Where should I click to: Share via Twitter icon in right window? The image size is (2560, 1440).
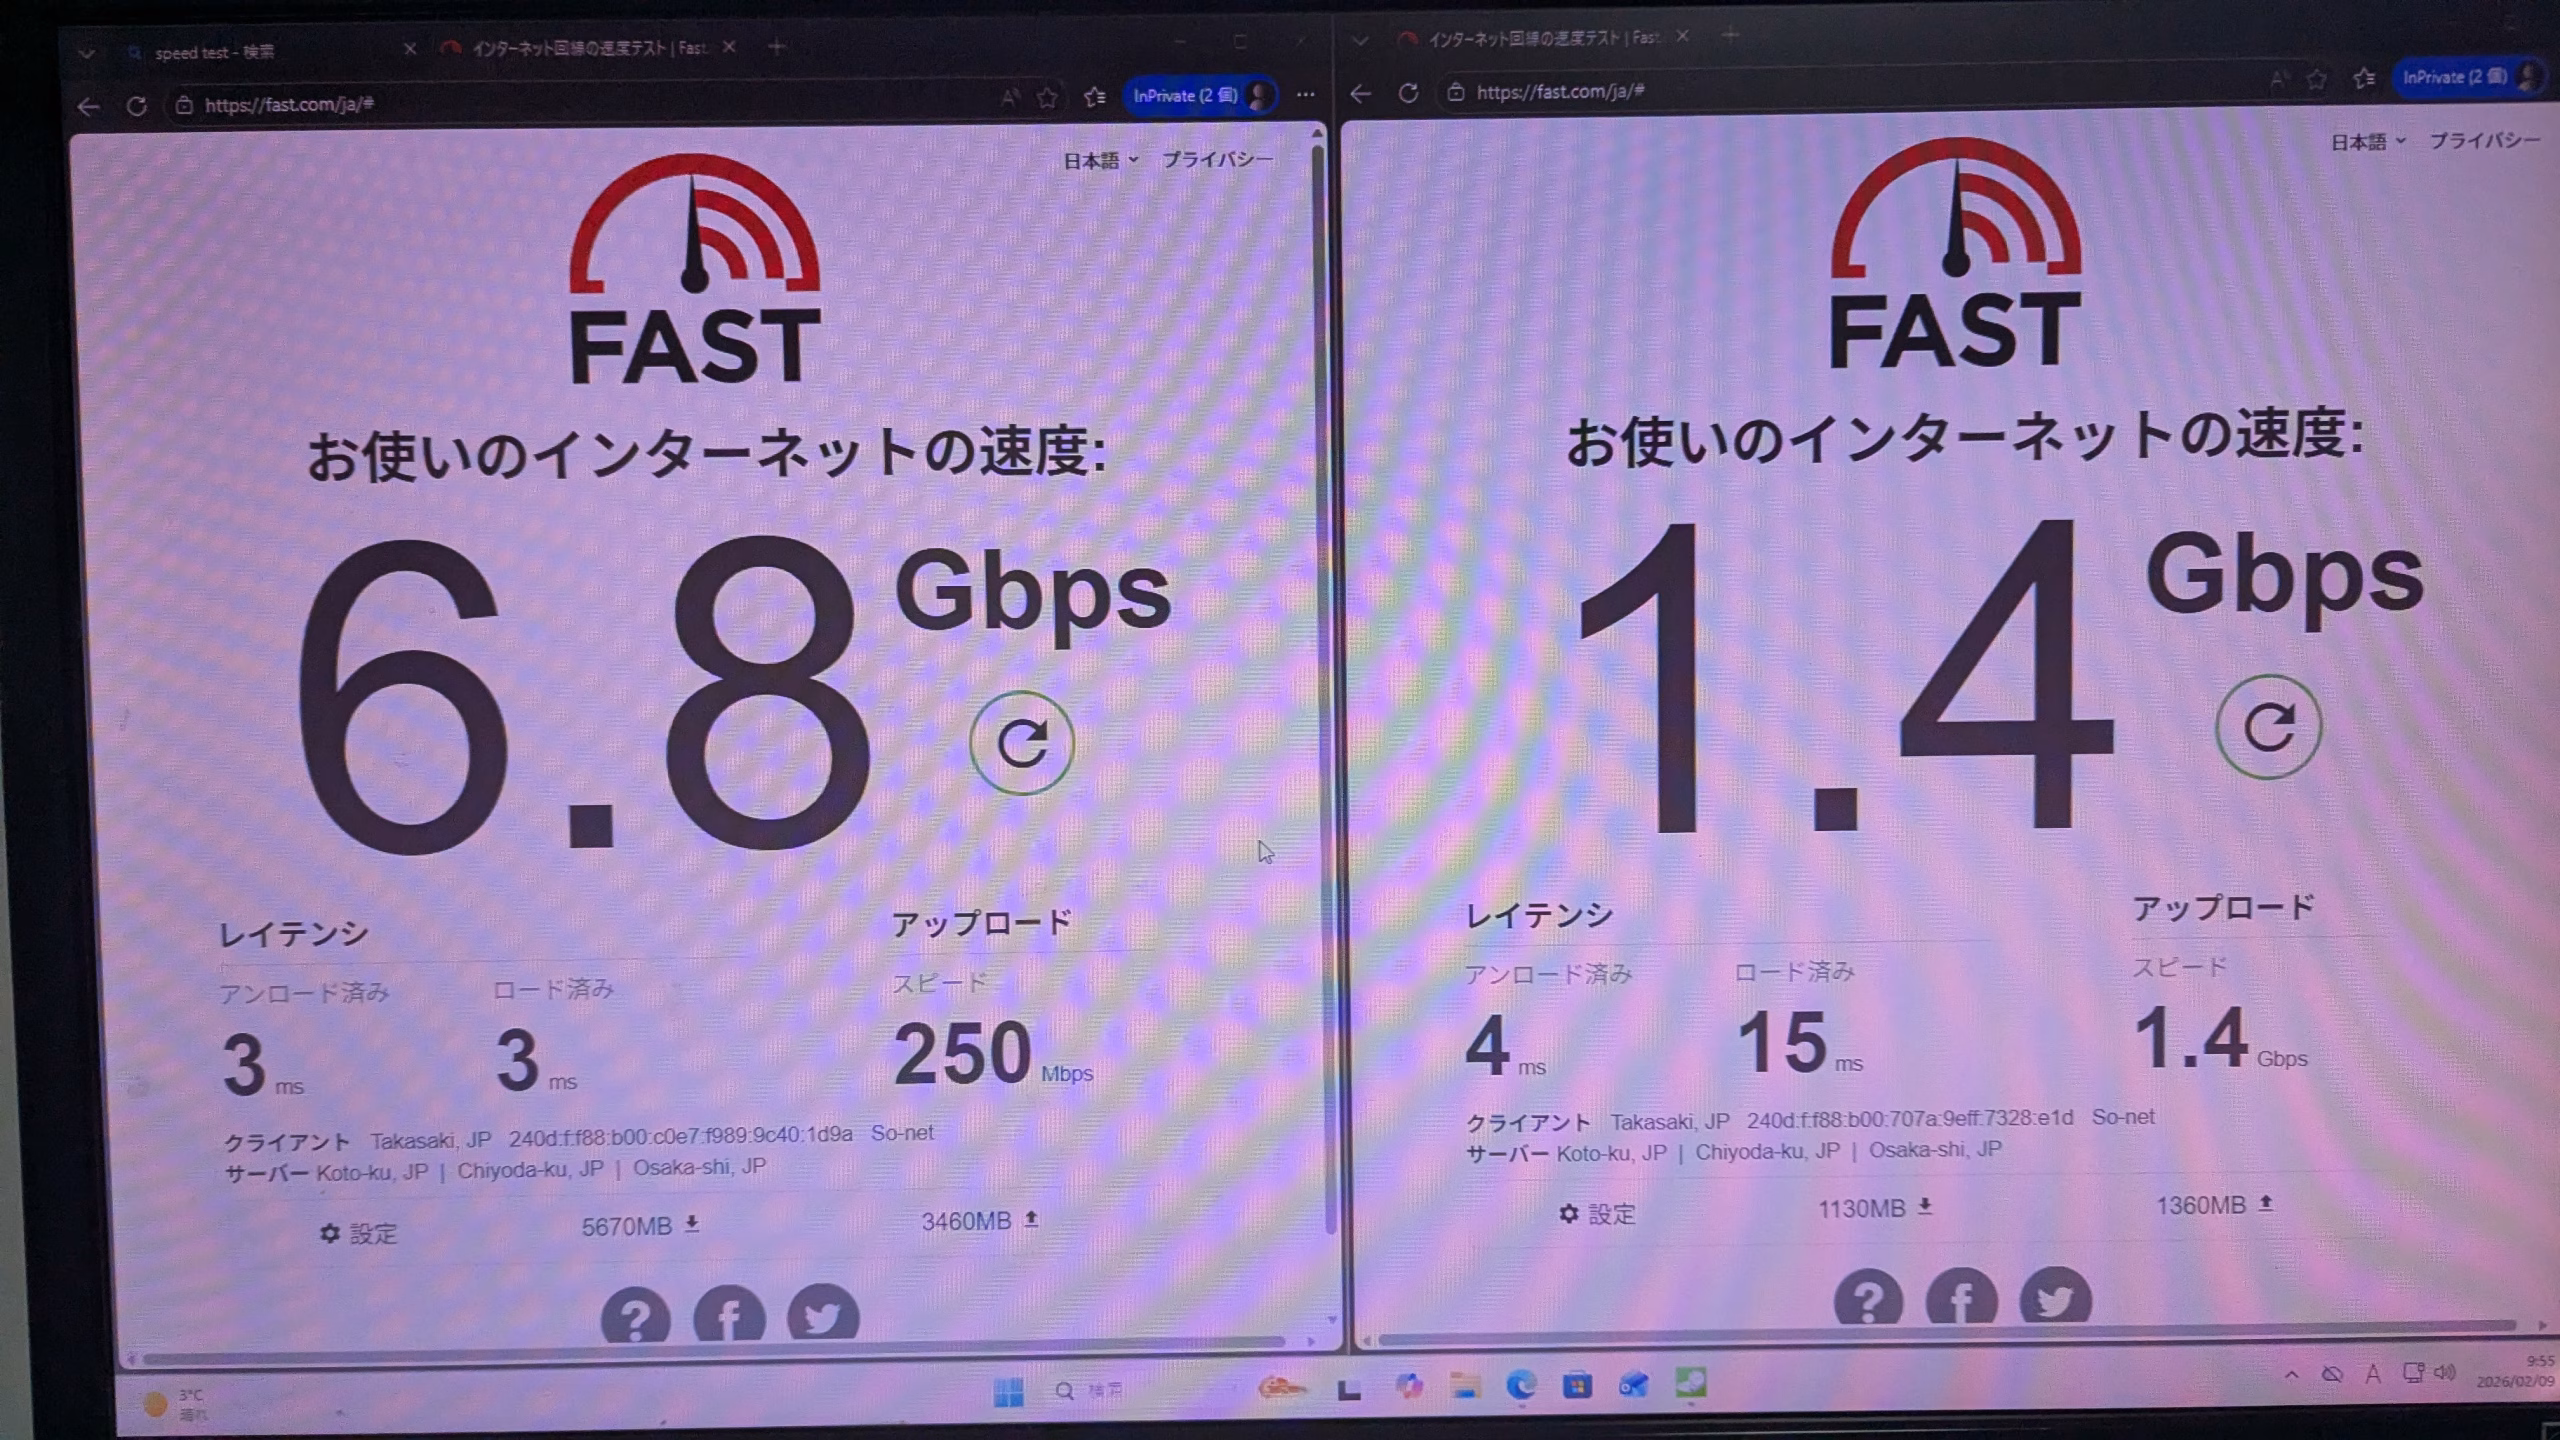[x=2055, y=1297]
